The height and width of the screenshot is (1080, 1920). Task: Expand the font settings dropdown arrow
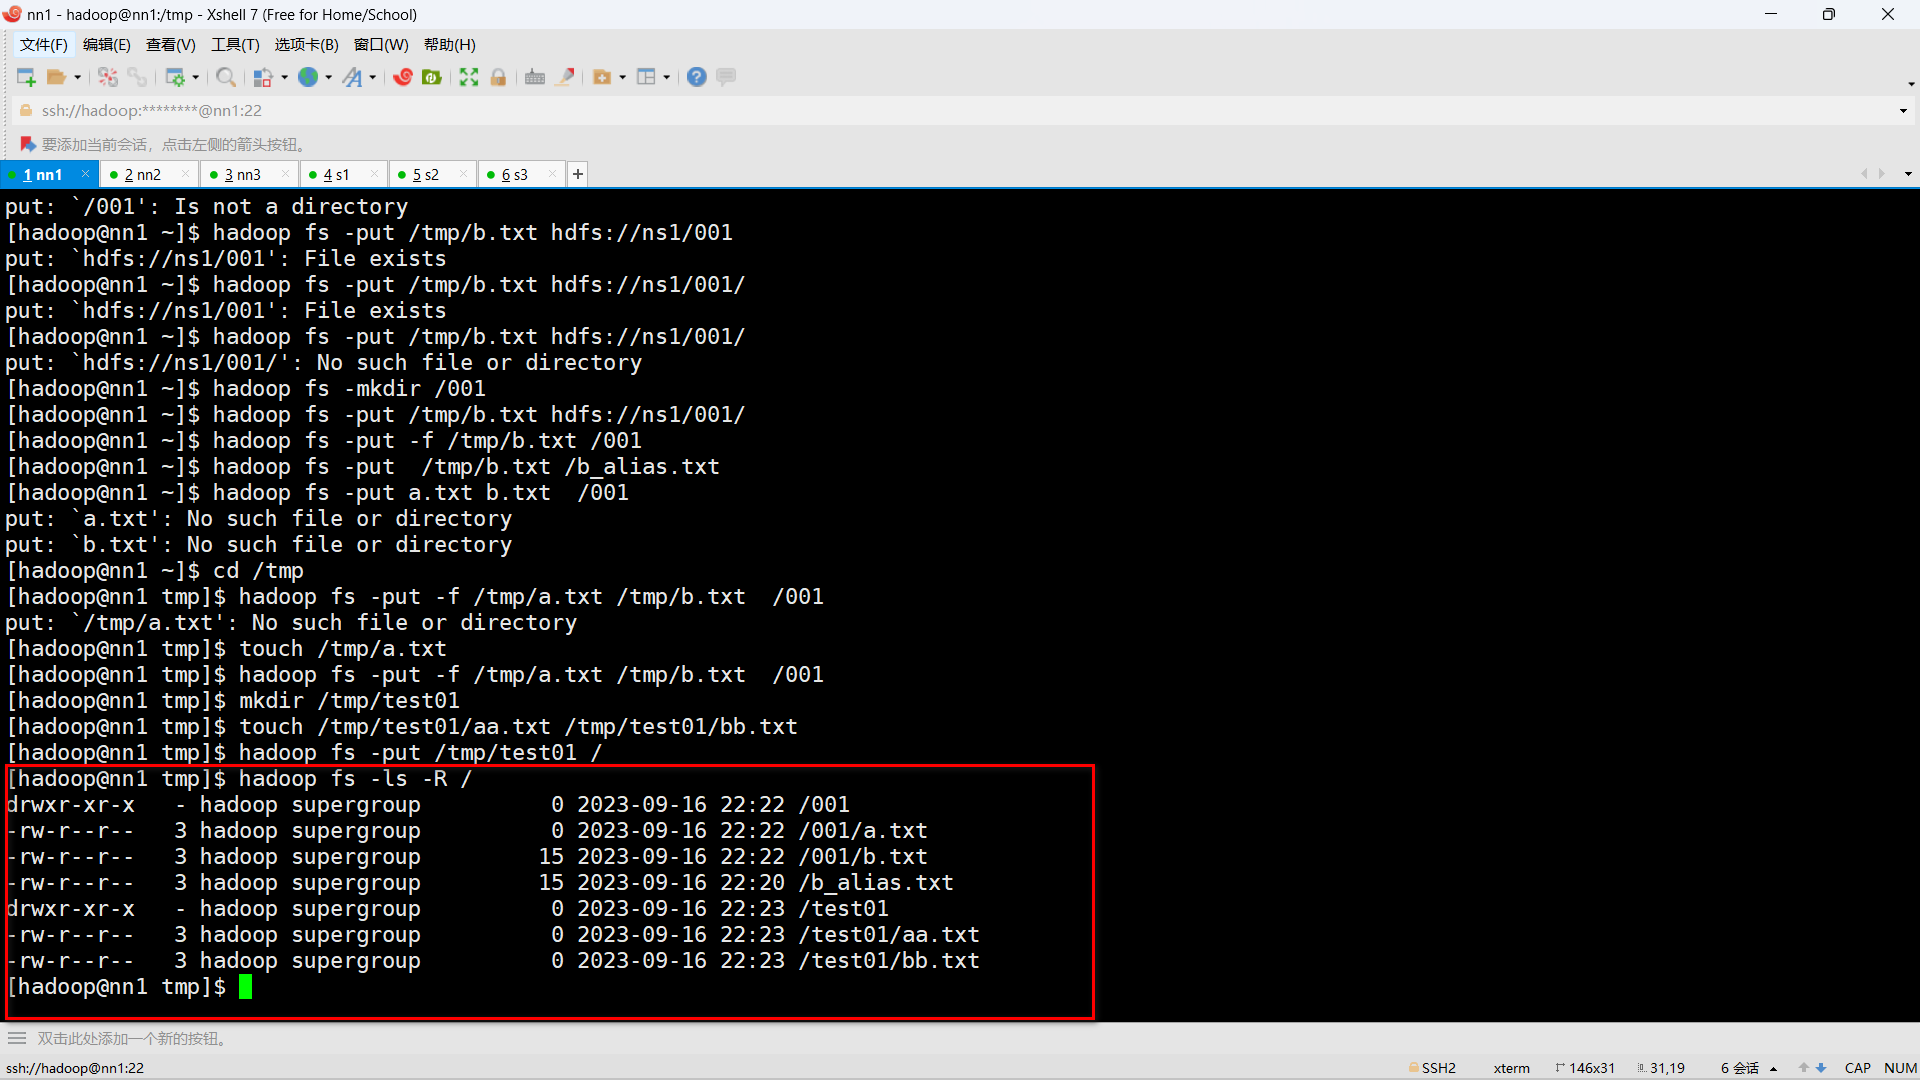[373, 77]
